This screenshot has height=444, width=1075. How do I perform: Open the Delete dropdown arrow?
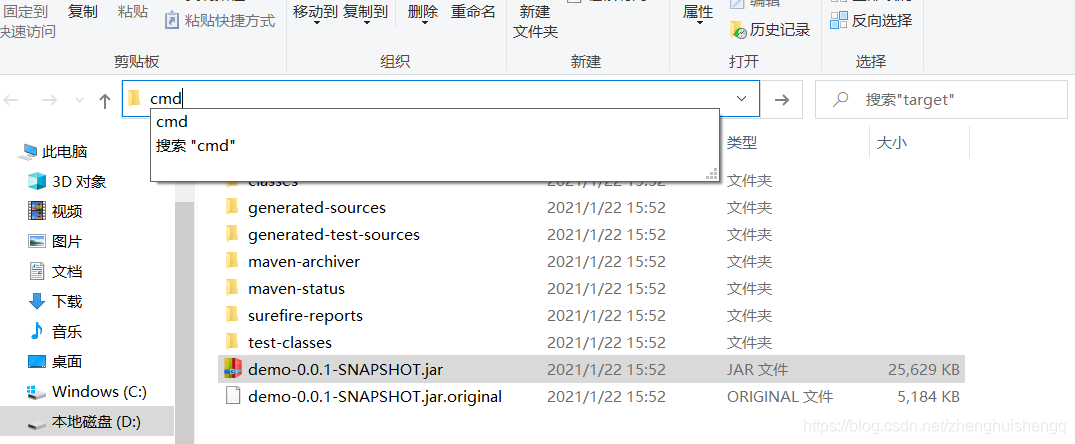pos(424,23)
